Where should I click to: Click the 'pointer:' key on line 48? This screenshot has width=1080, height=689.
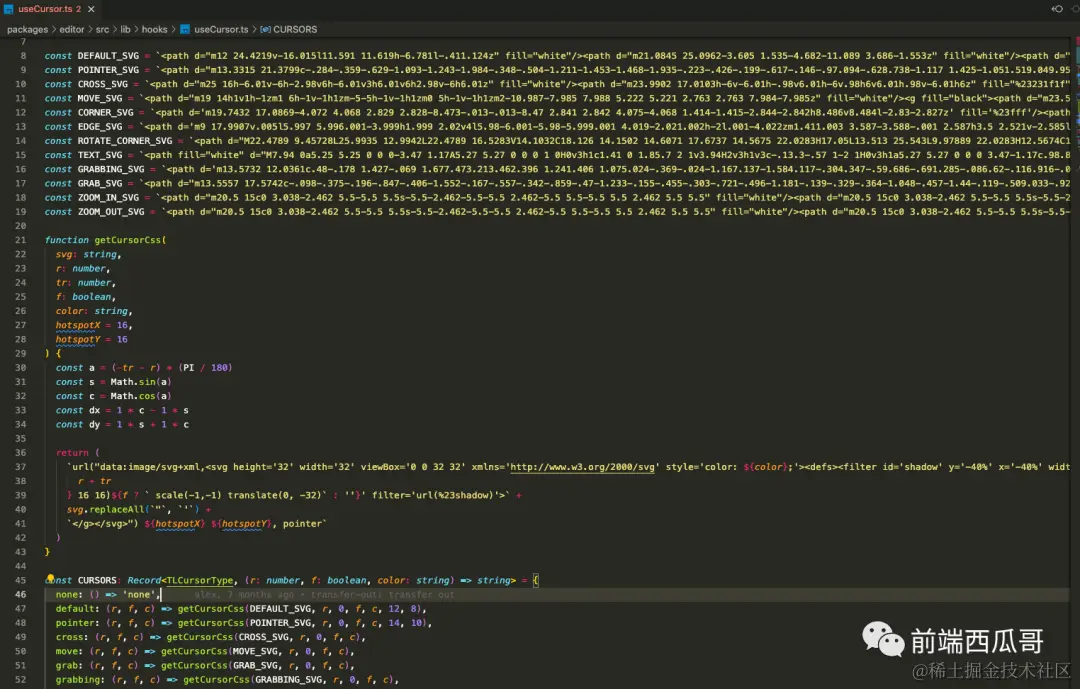point(77,623)
